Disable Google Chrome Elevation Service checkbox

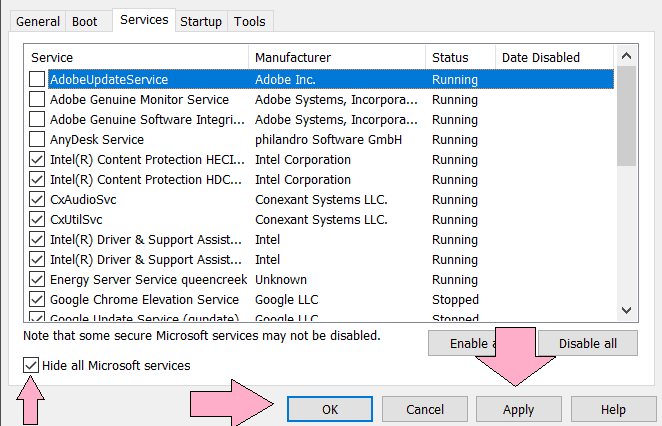coord(37,299)
